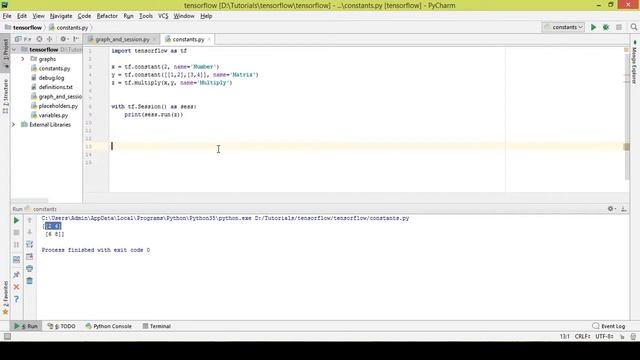Toggle Scroll to End icon in Run panel
This screenshot has width=640, height=360.
29,257
